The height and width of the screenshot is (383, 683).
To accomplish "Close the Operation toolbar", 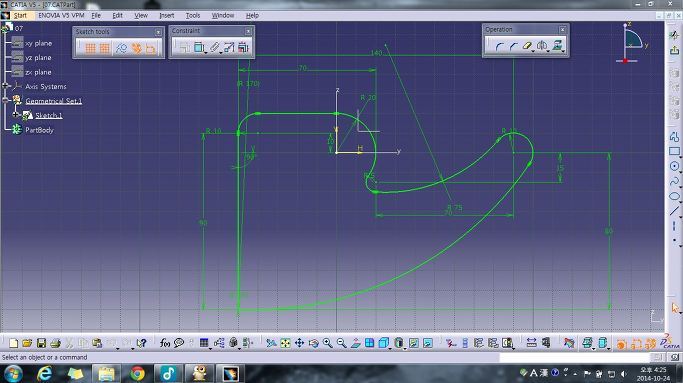I will [x=563, y=30].
